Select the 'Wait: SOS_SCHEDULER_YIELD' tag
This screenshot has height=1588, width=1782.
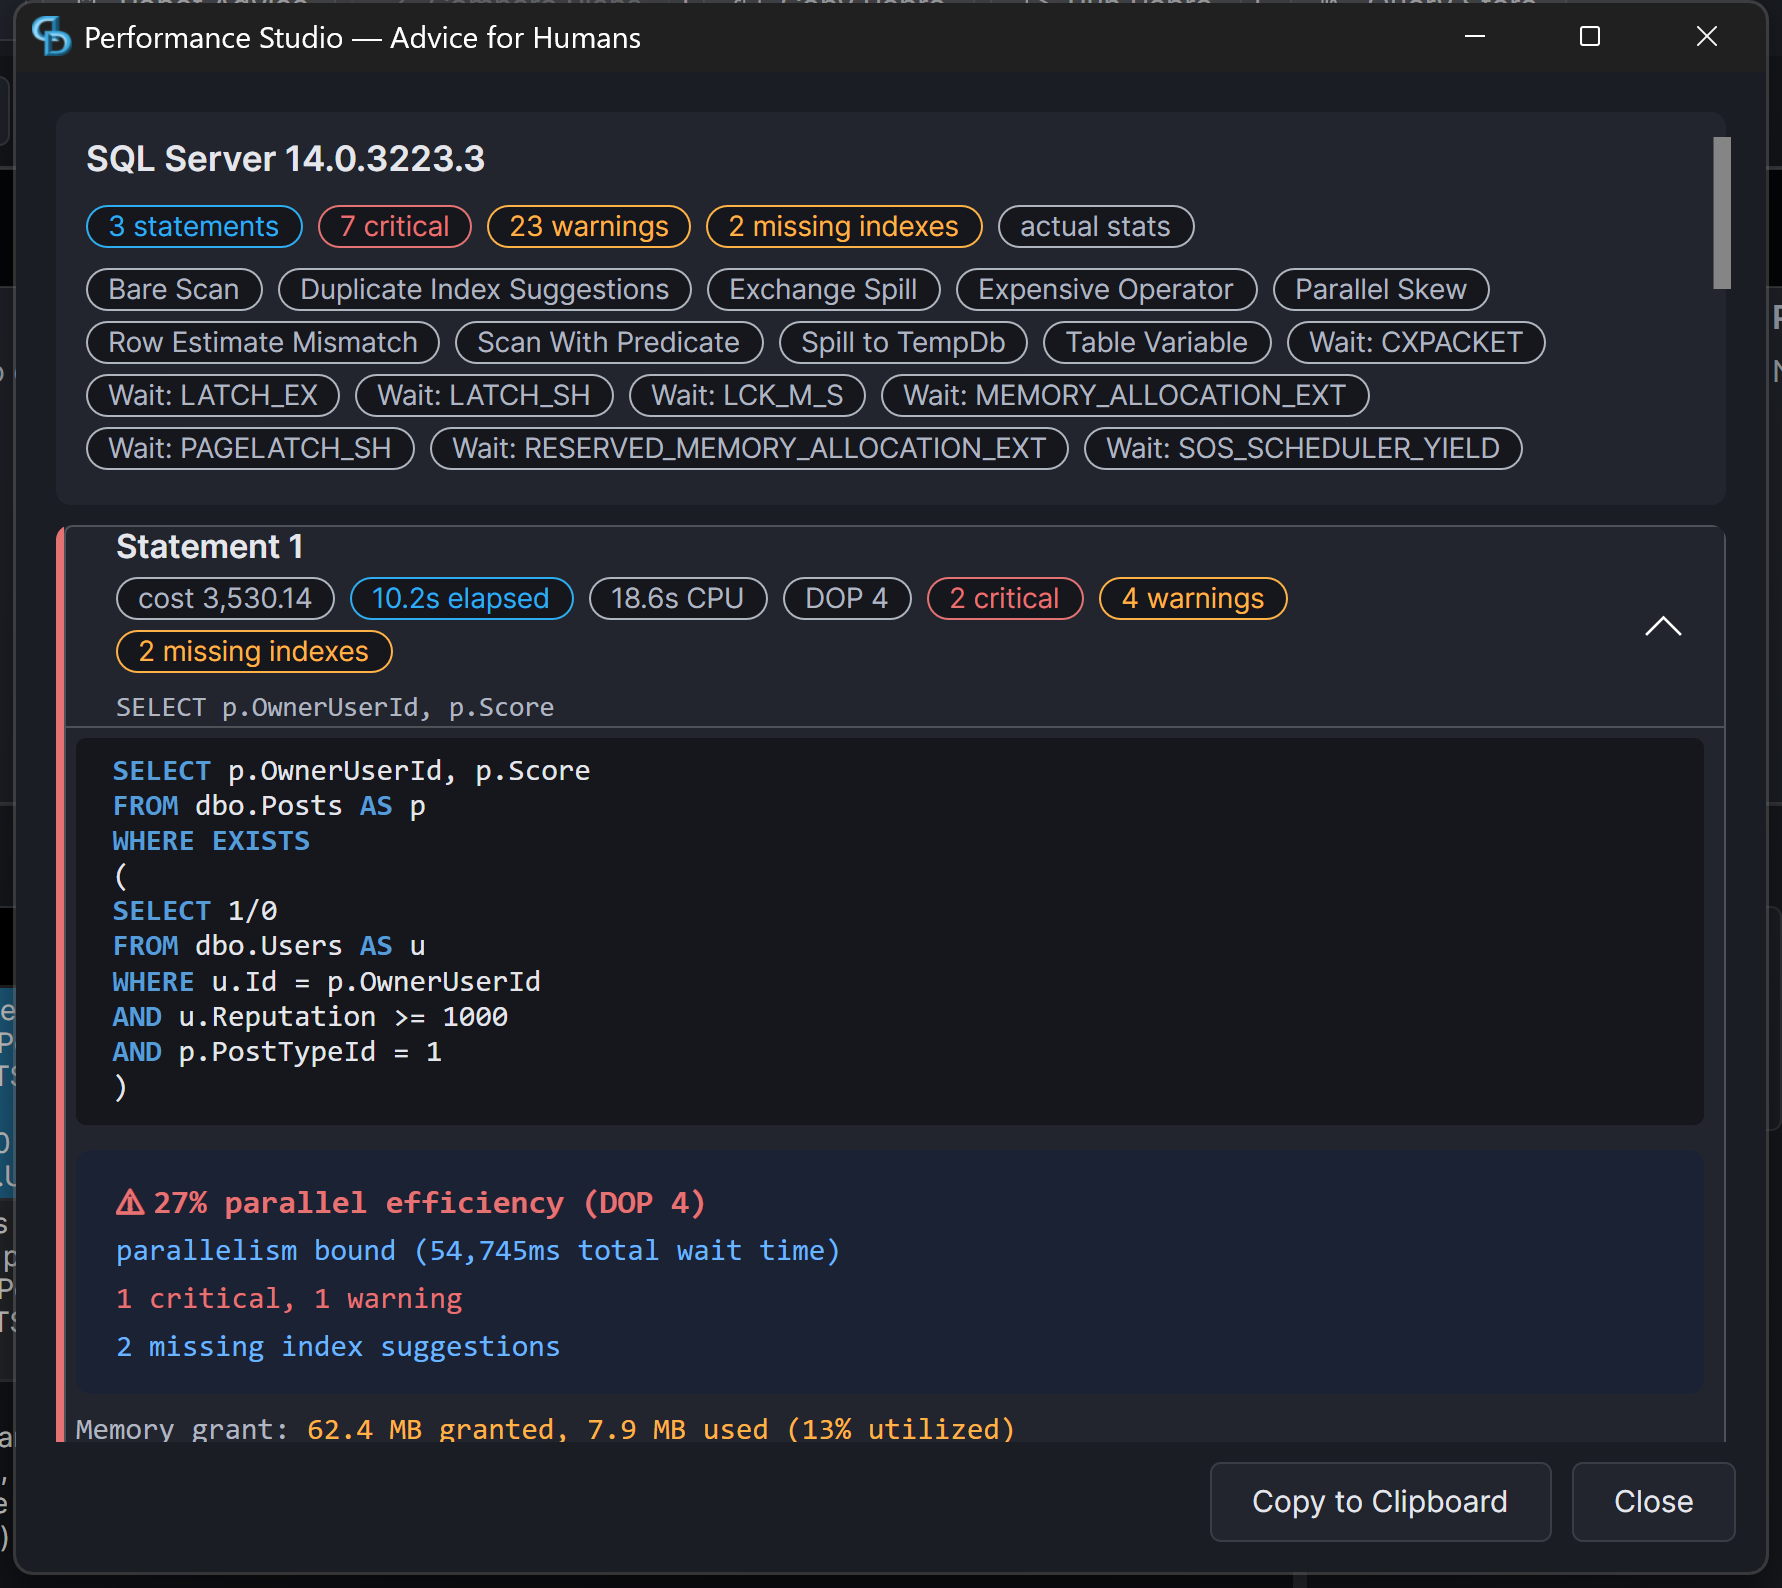[1303, 448]
